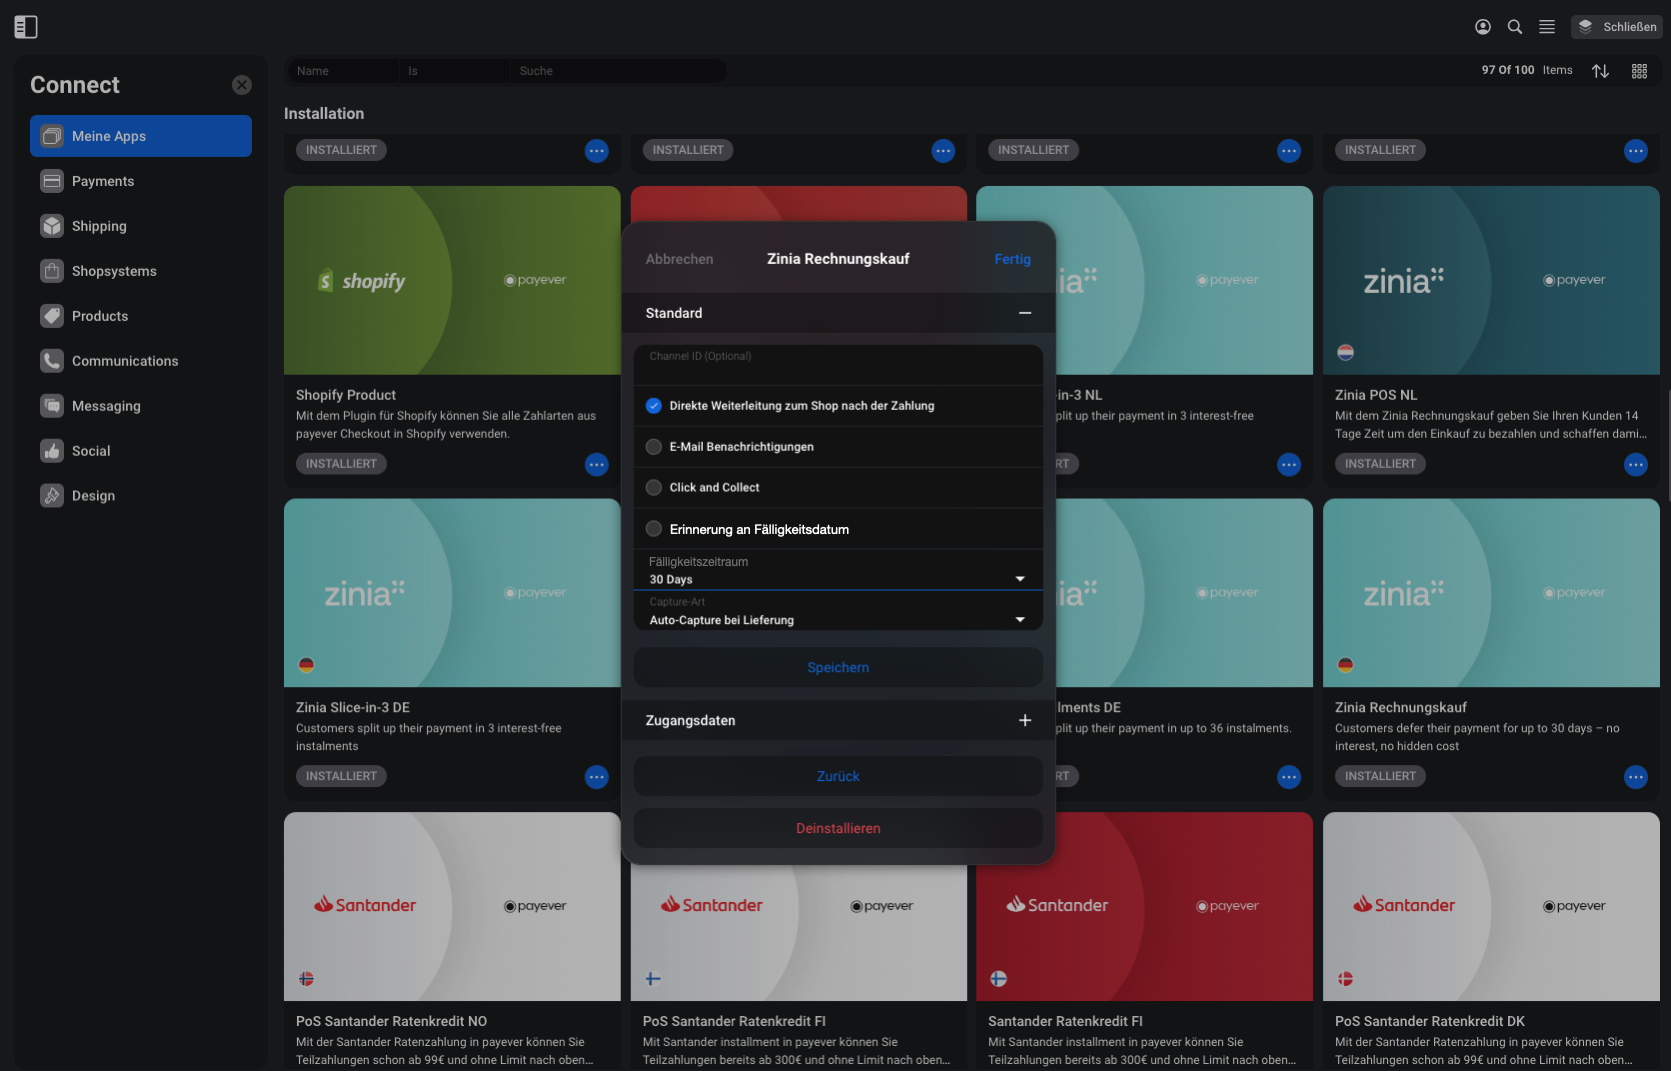Click the 97 Of 100 Items counter

[x=1527, y=70]
